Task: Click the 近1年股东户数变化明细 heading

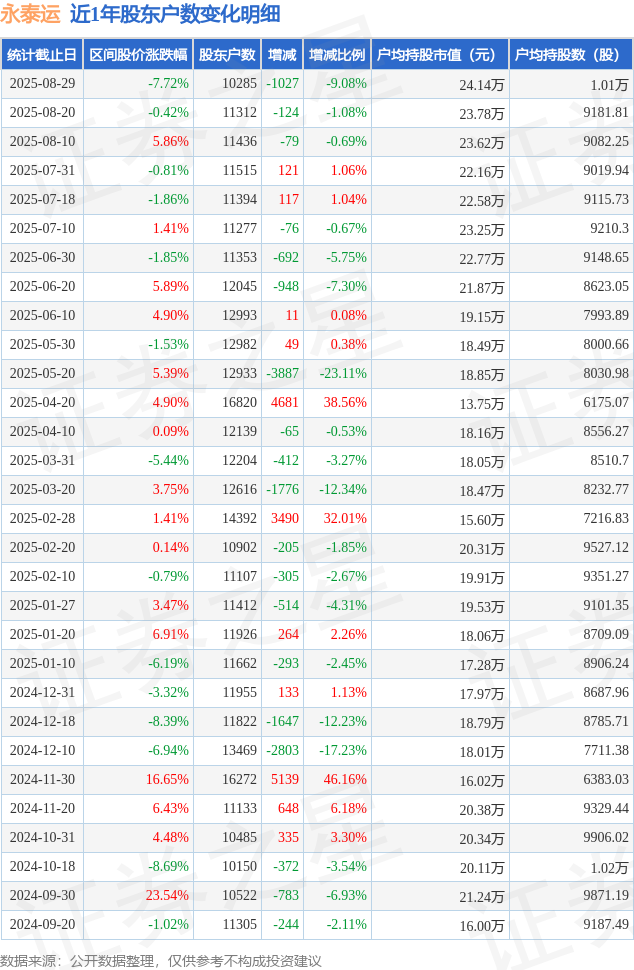Action: (x=175, y=14)
